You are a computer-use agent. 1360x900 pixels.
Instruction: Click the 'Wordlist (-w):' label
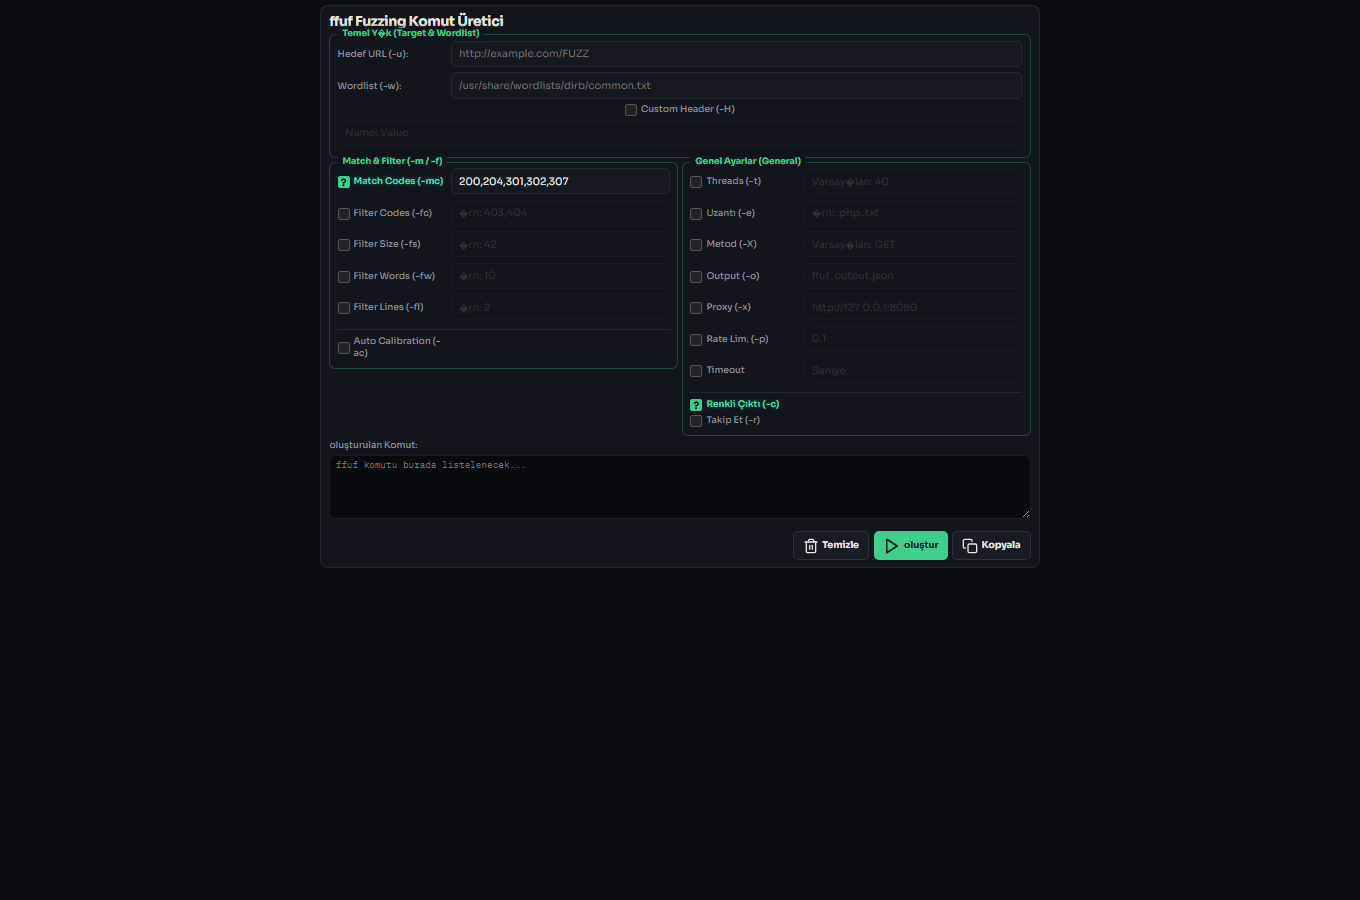[x=370, y=86]
